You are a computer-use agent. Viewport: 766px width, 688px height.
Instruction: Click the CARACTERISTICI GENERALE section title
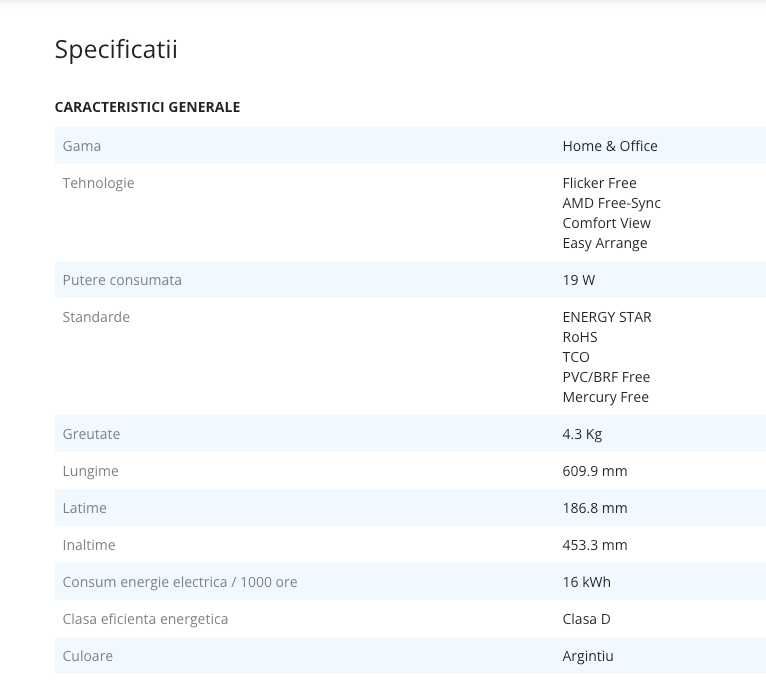click(147, 107)
